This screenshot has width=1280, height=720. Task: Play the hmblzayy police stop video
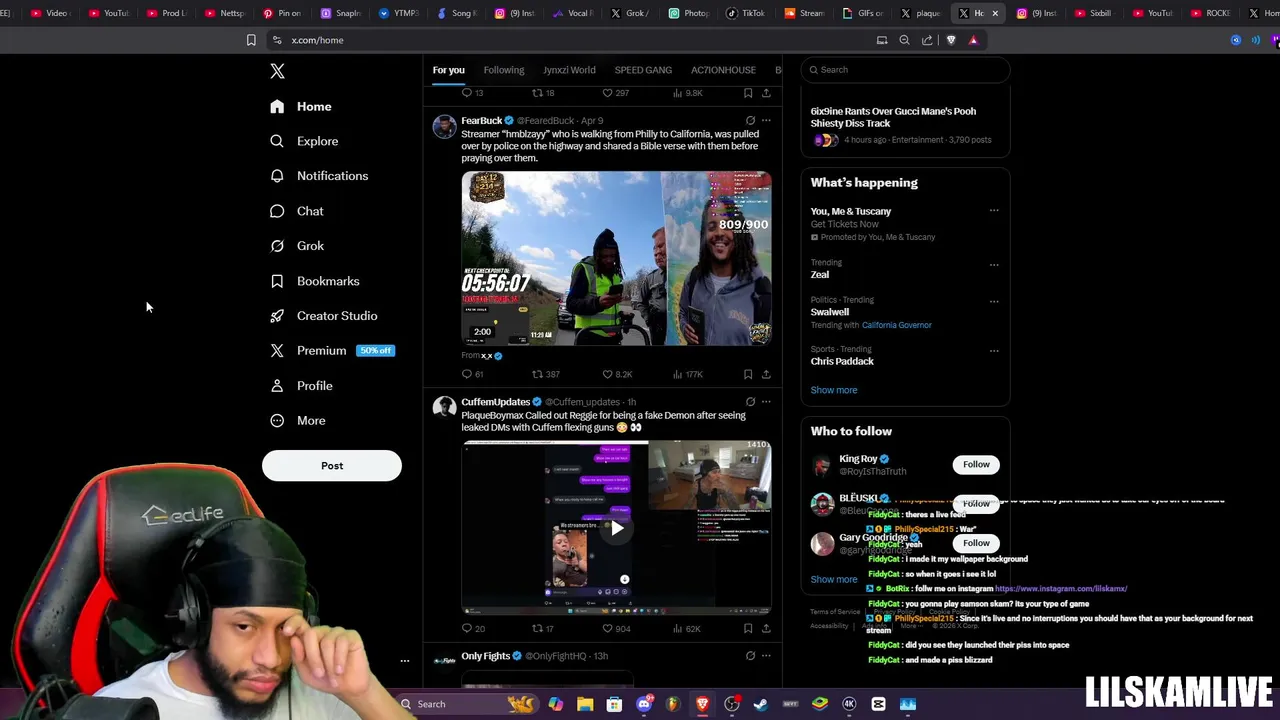[616, 258]
